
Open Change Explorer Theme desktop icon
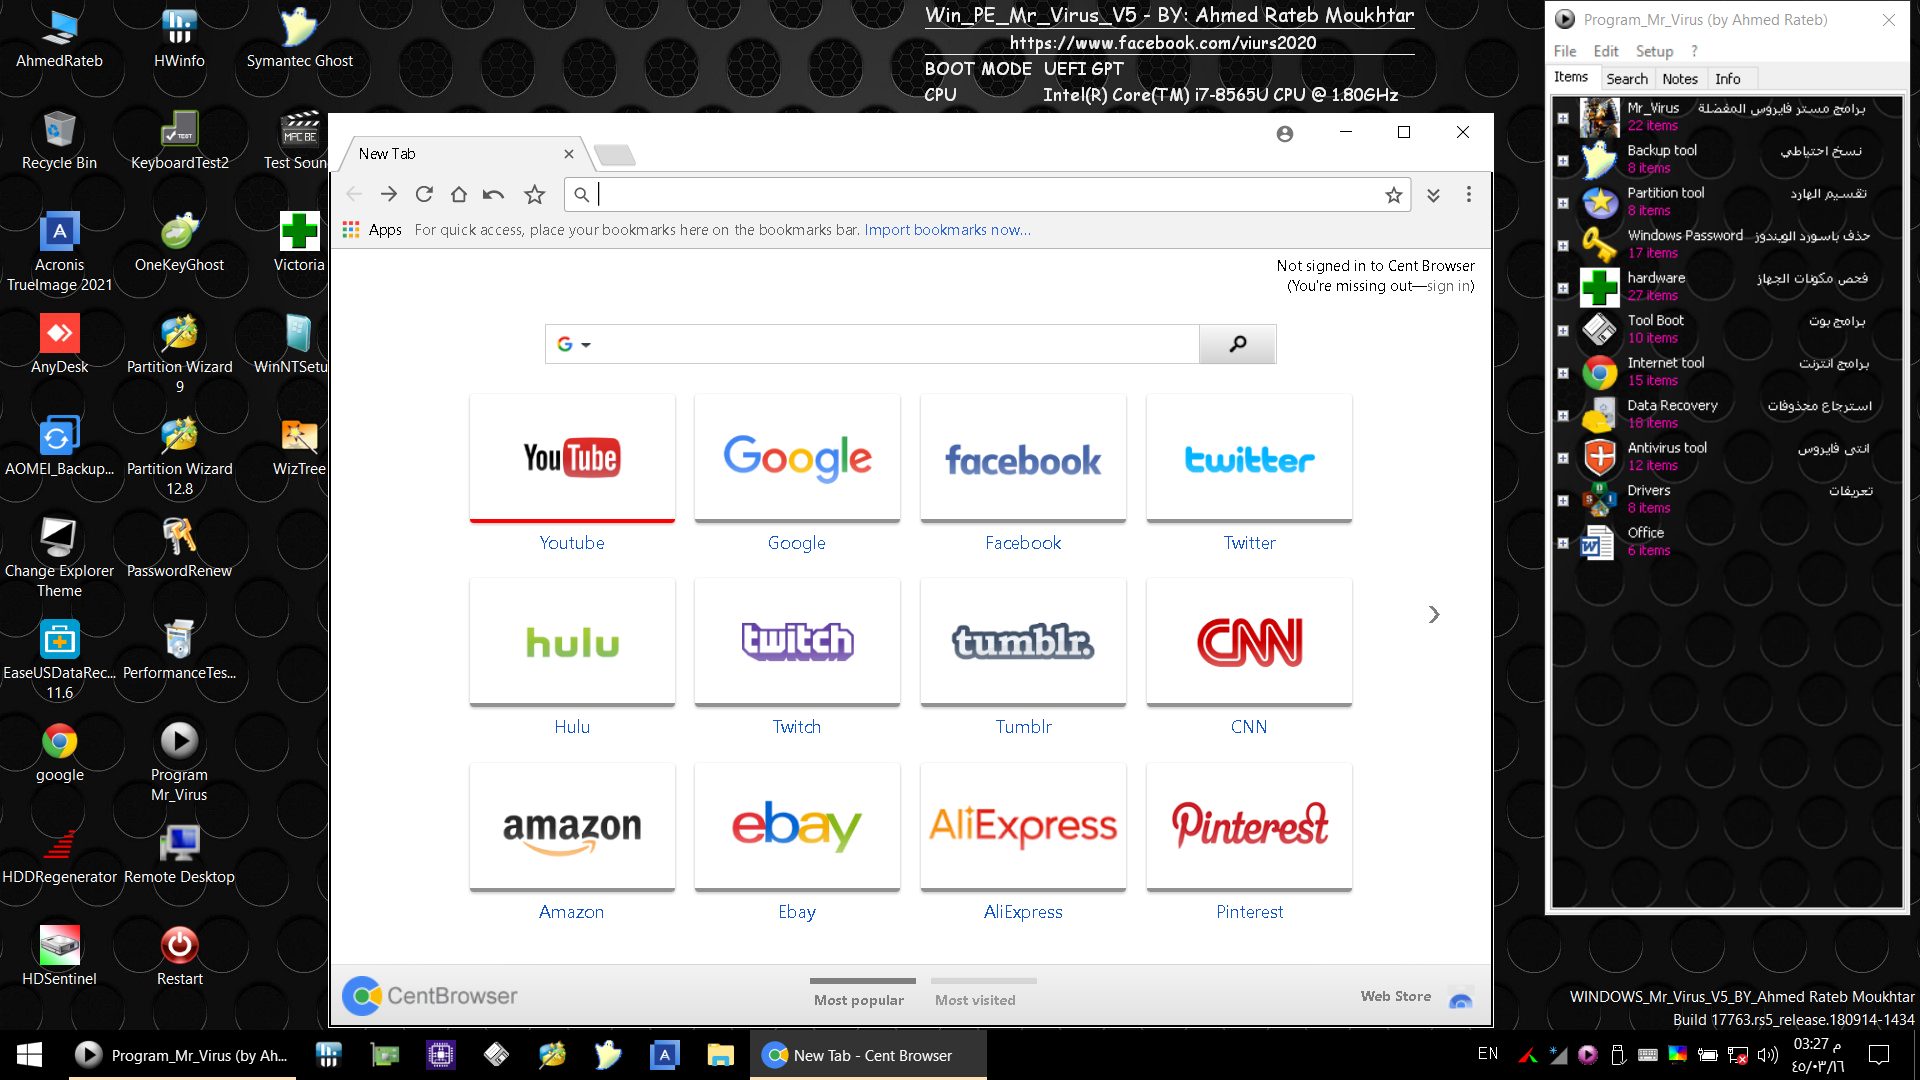pos(59,558)
